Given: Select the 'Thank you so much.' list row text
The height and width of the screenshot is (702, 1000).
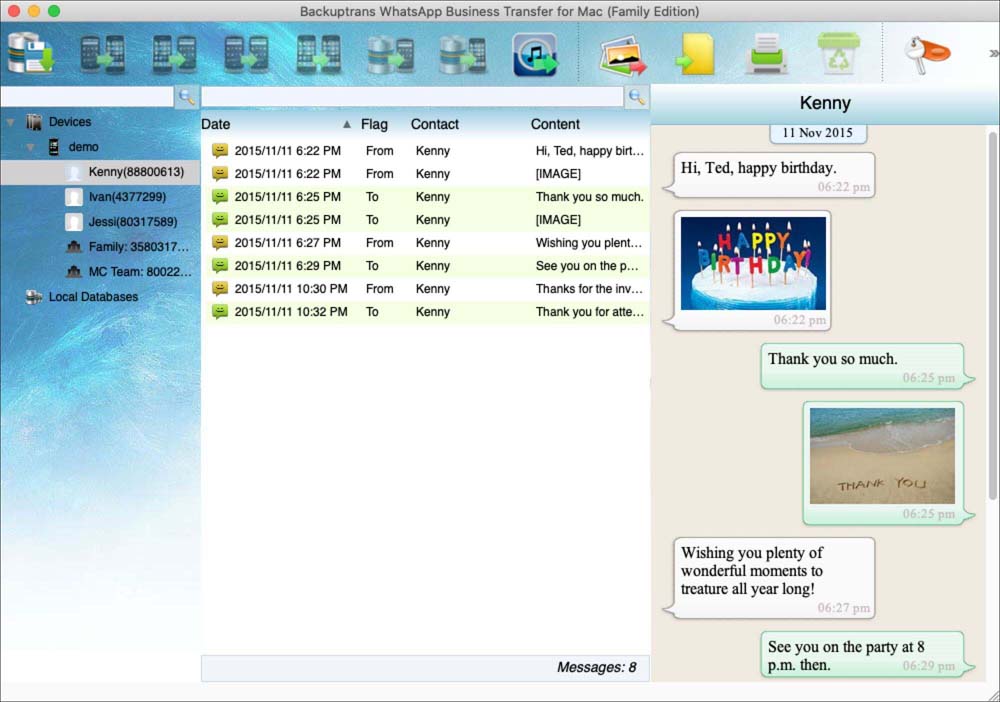Looking at the screenshot, I should coord(589,197).
